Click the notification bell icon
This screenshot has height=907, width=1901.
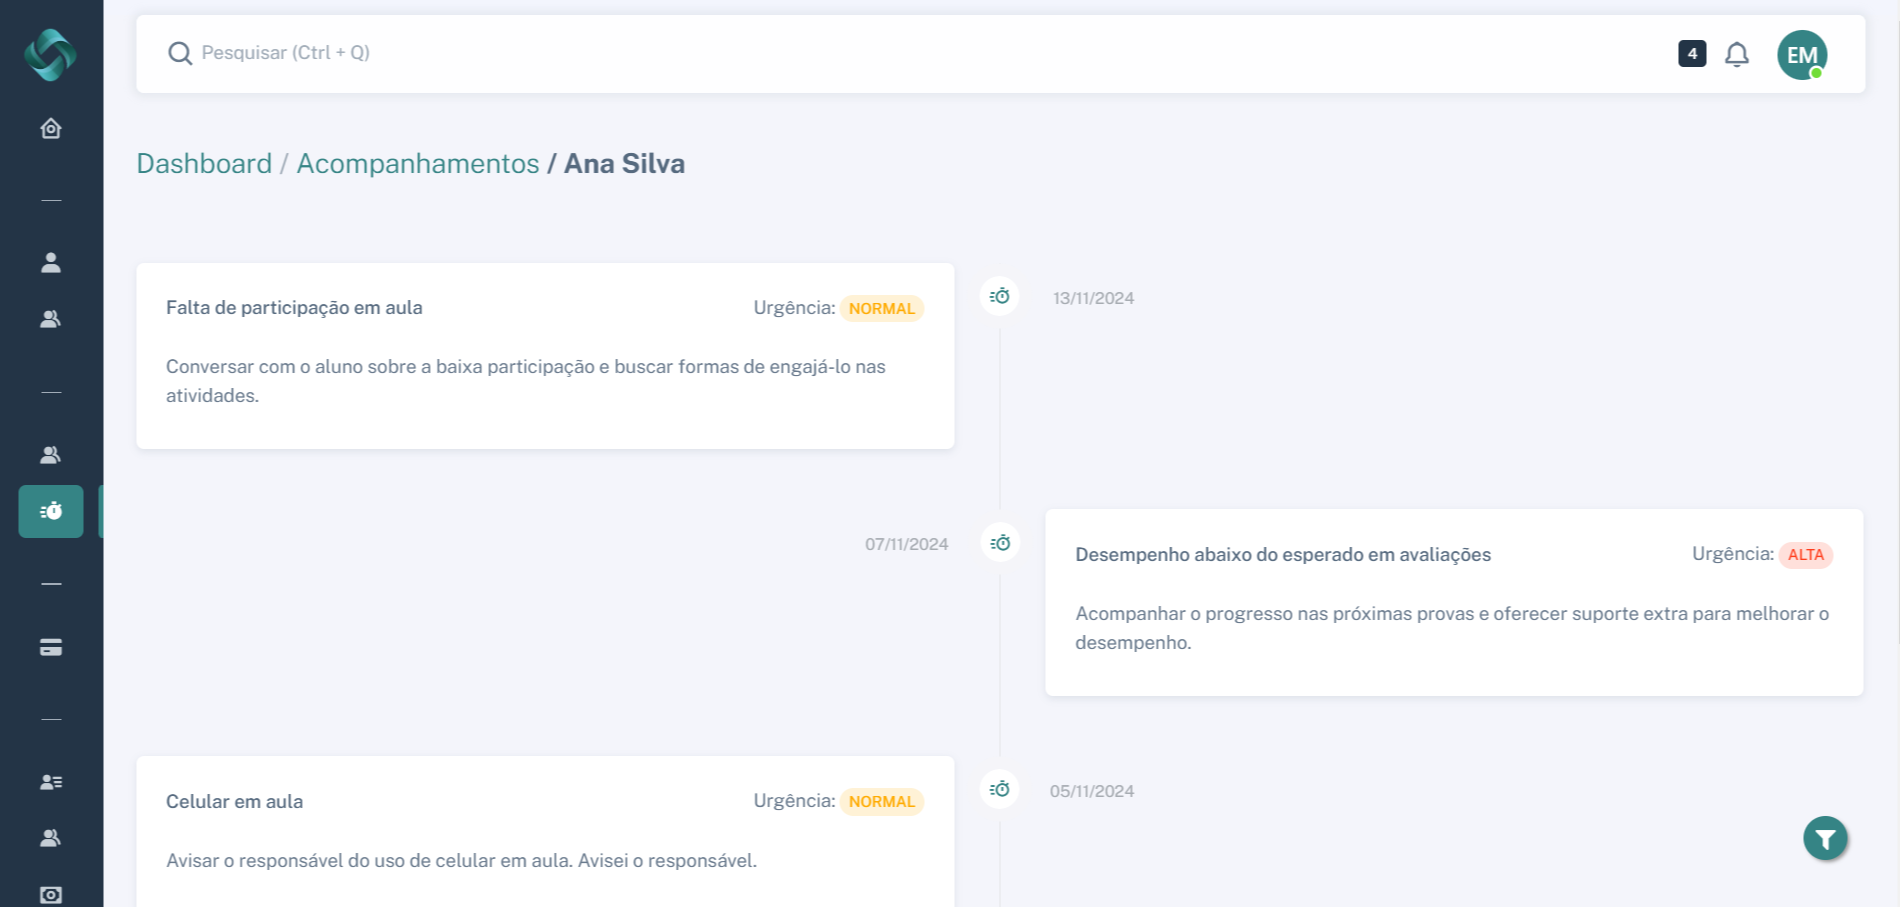[x=1737, y=54]
